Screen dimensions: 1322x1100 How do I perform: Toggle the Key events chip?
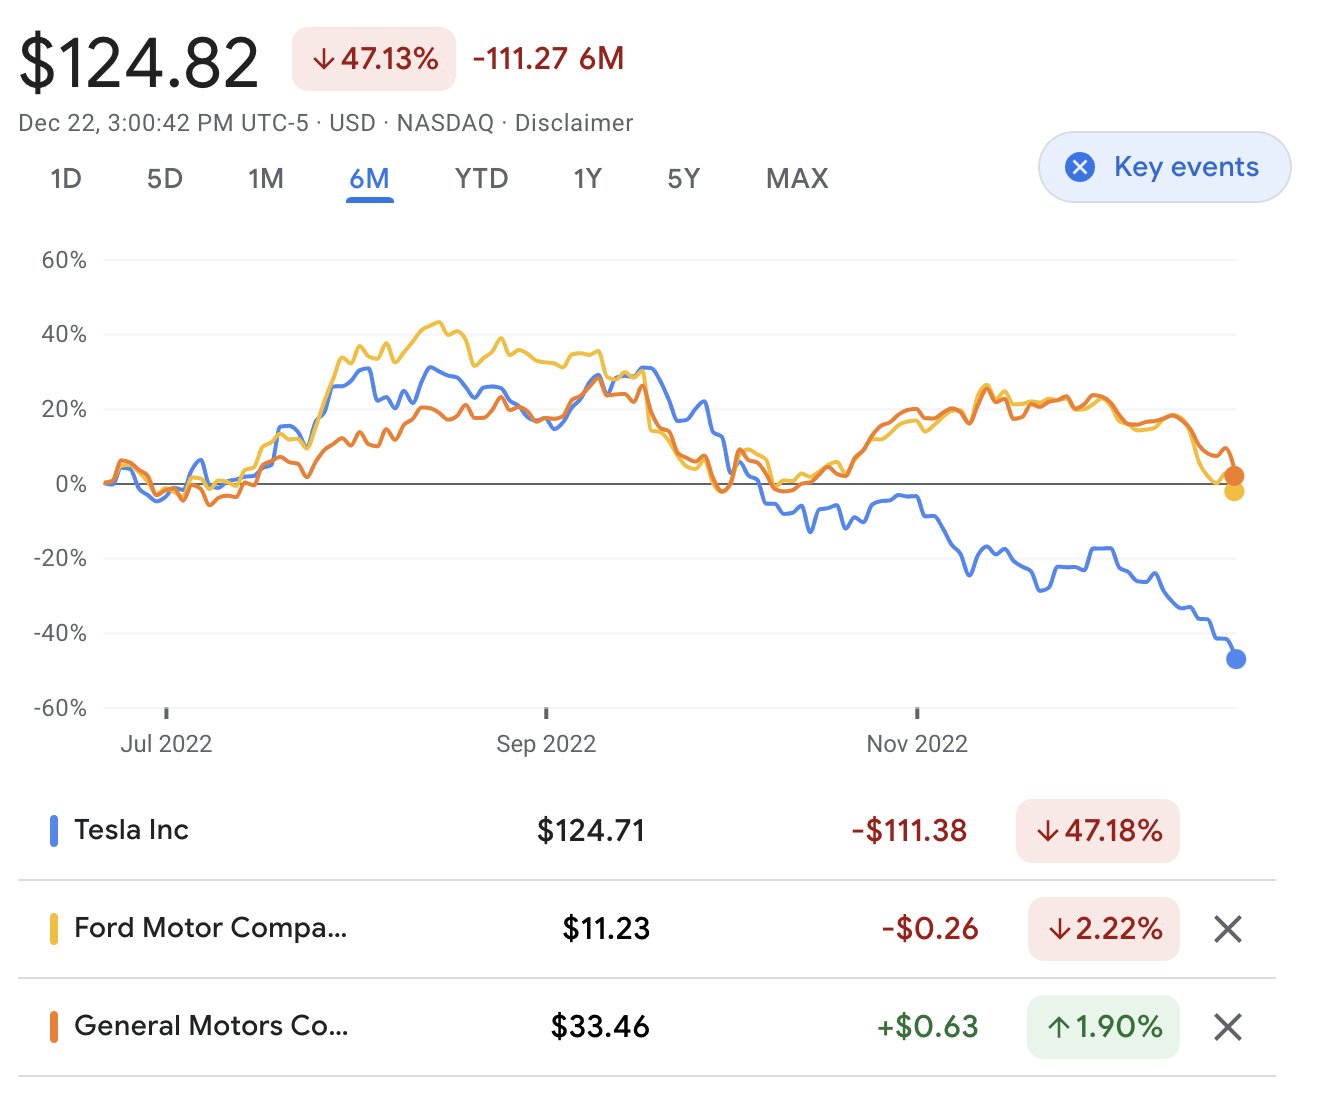[x=1165, y=167]
